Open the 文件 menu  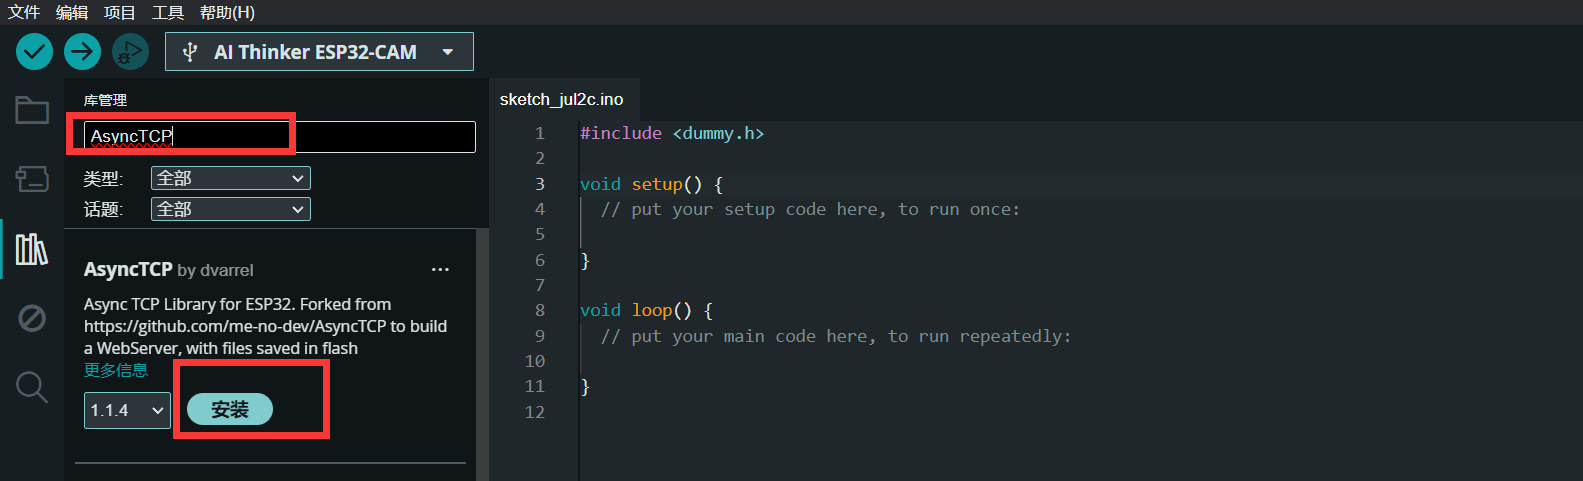pyautogui.click(x=24, y=12)
